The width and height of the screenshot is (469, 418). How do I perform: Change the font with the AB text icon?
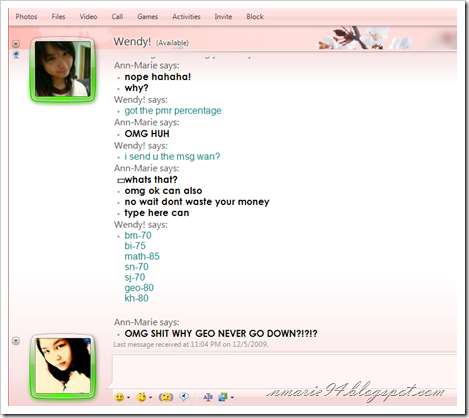(x=208, y=397)
